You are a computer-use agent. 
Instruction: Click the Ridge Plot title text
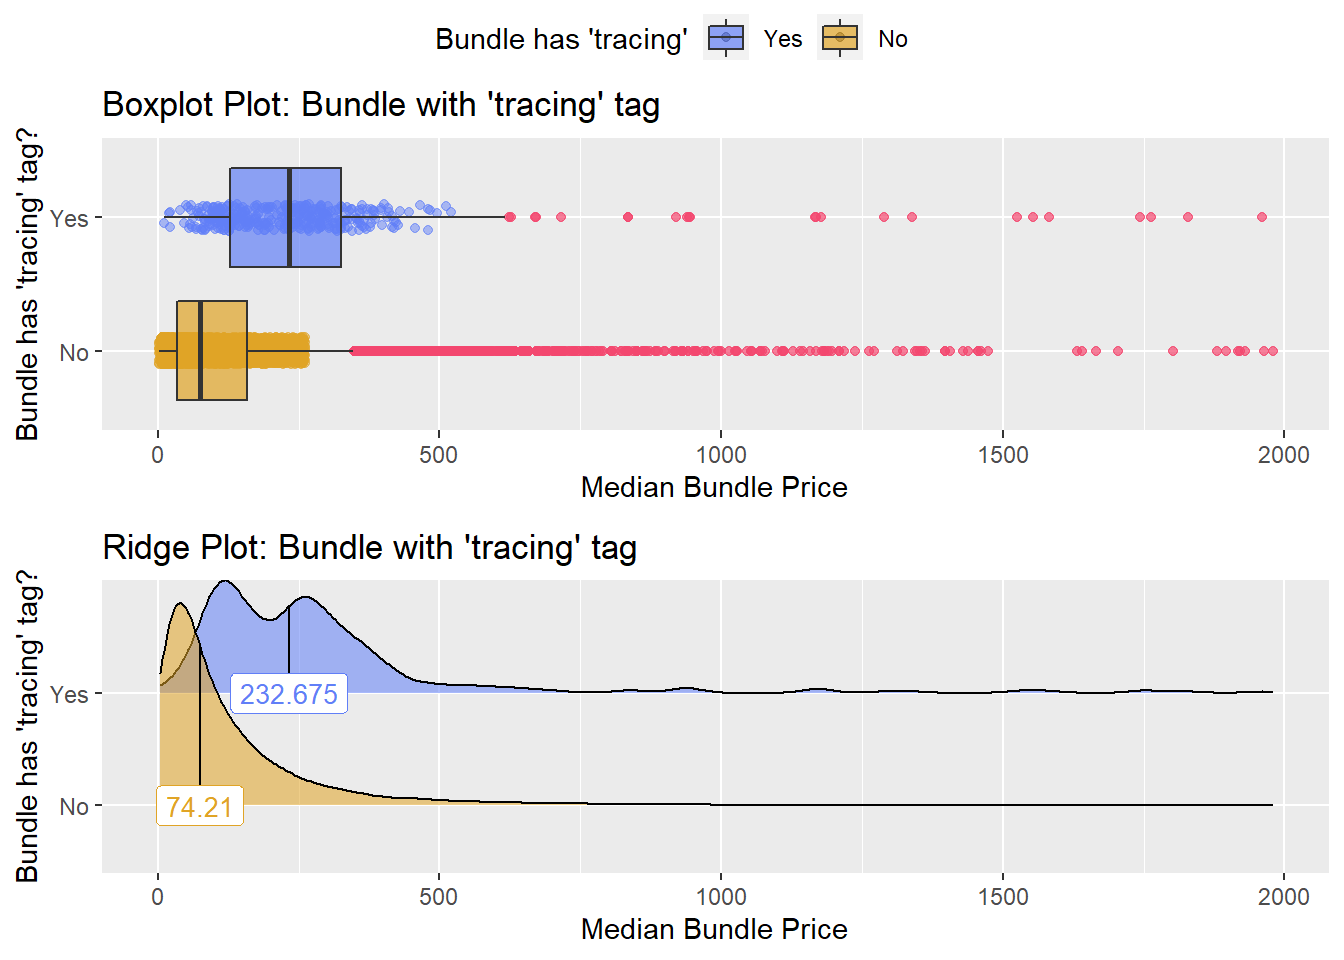(369, 548)
